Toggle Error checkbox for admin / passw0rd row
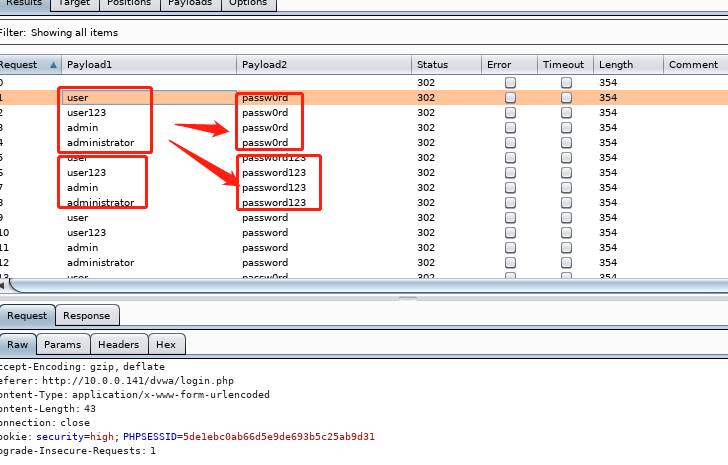 pos(510,128)
